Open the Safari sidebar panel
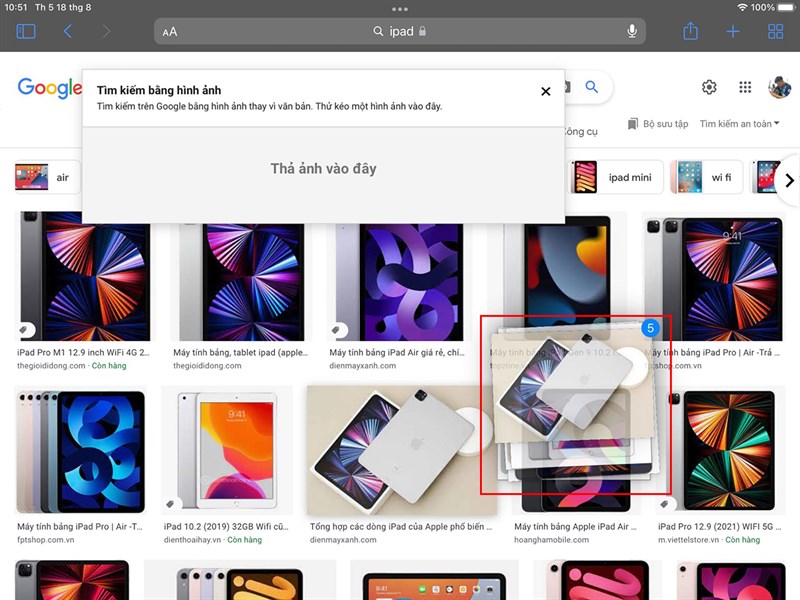Screen dimensions: 800x600 26,31
